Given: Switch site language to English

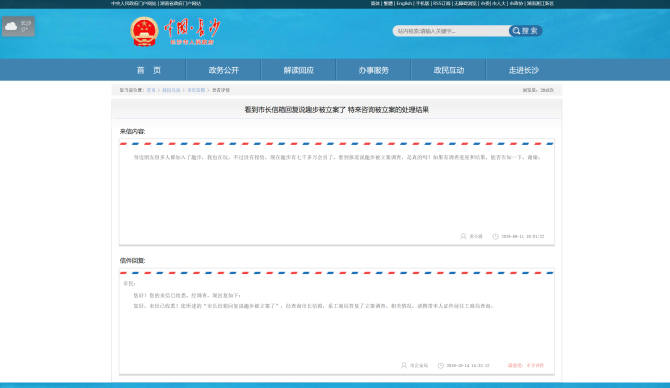Looking at the screenshot, I should click(x=404, y=3).
